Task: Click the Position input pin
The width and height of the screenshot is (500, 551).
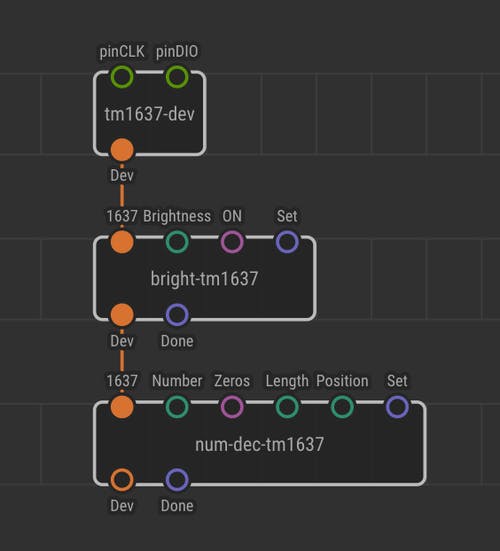Action: 342,407
